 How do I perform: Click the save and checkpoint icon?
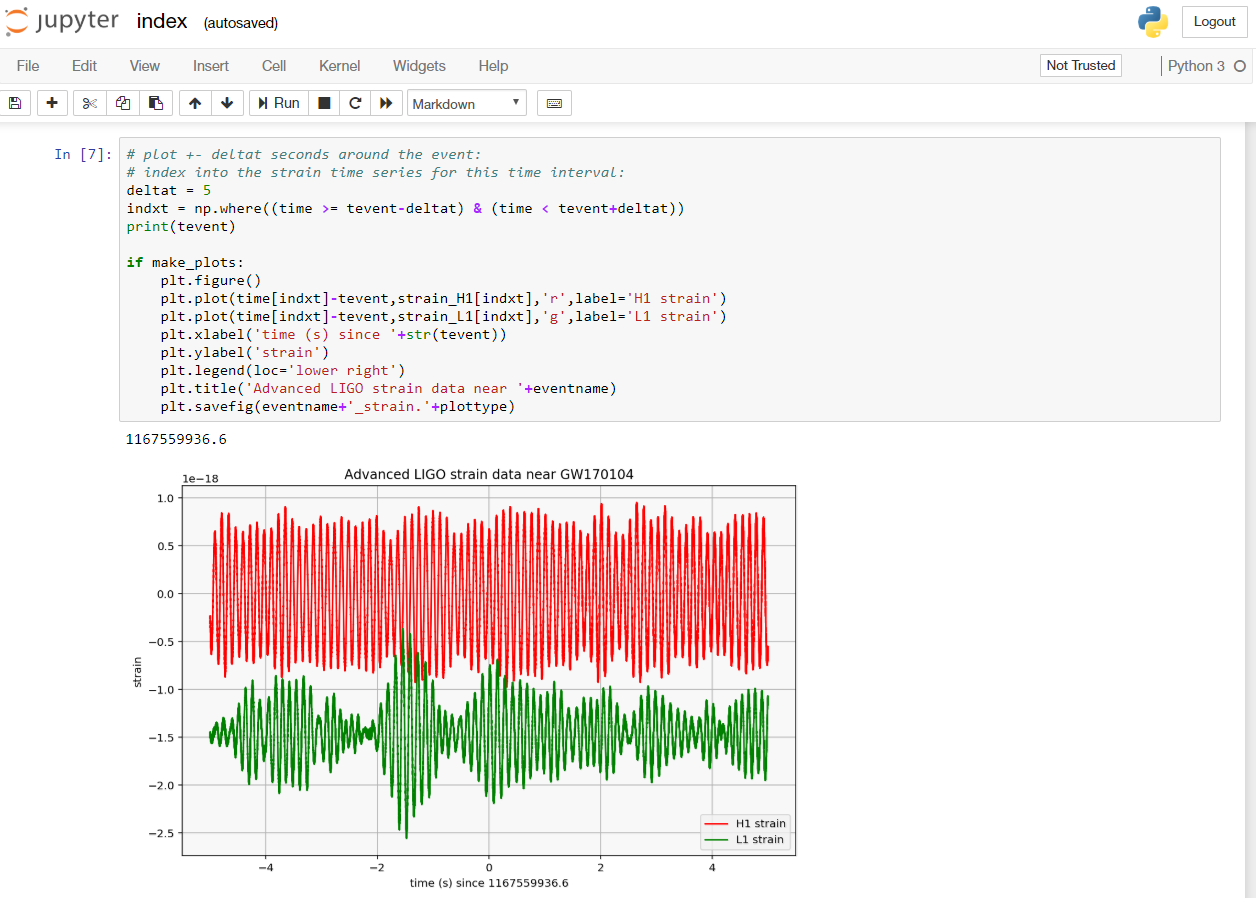coord(14,103)
